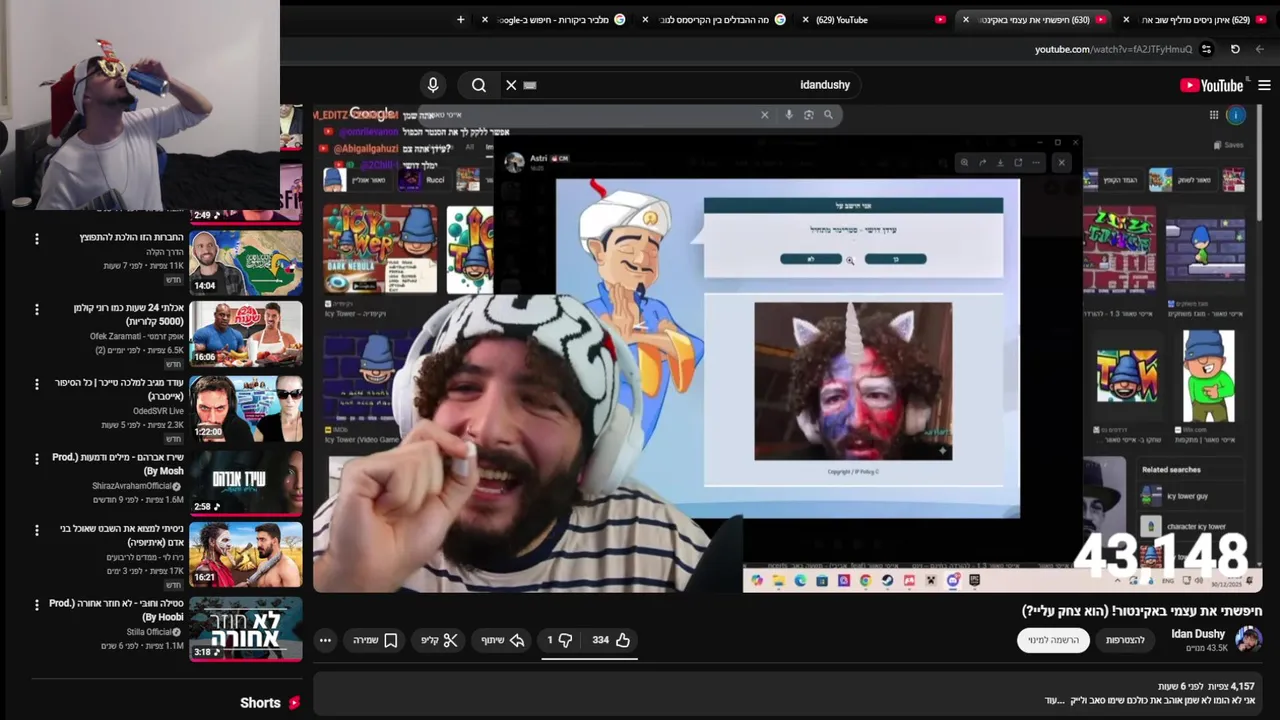Open the 16:06 'אכלתי 24 שעות' thumbnail

click(246, 336)
